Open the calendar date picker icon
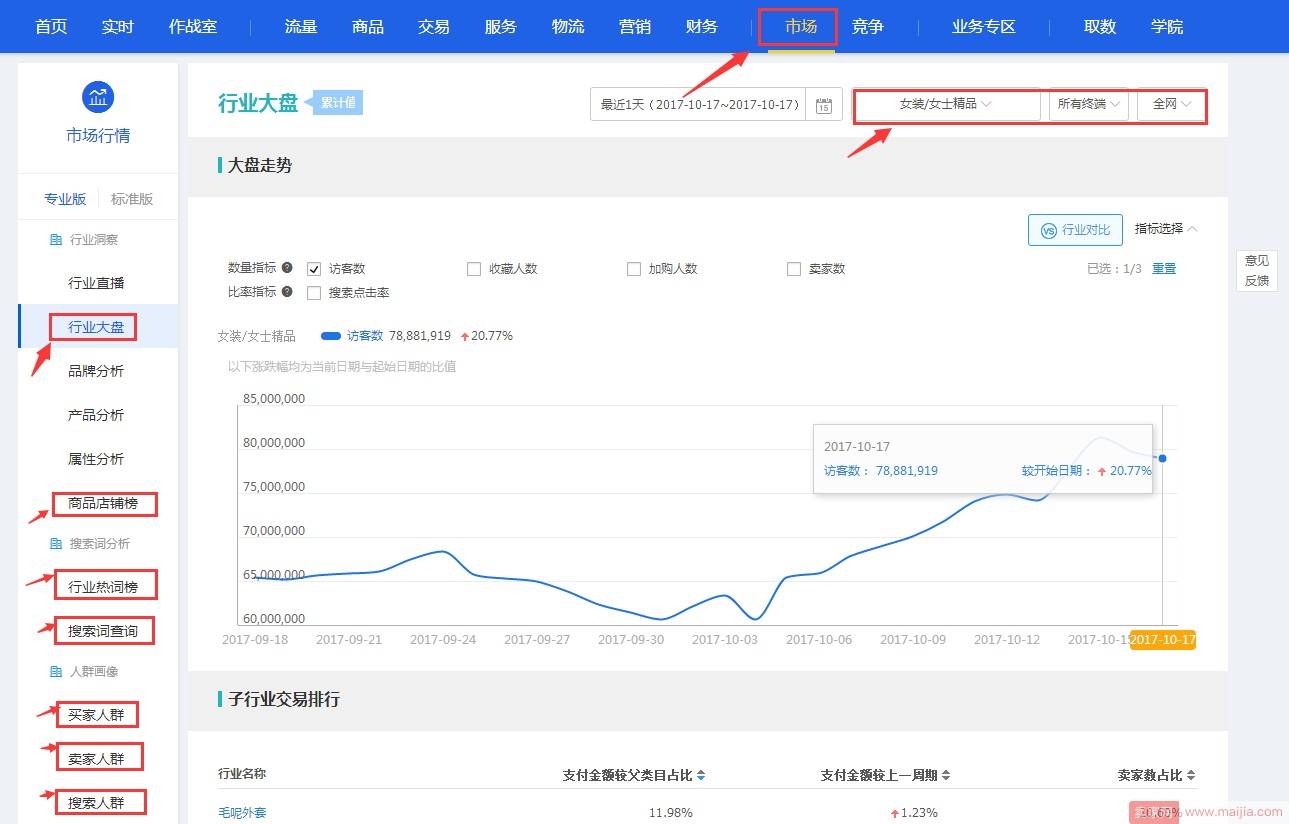Screen dimensions: 1289x824 point(824,105)
